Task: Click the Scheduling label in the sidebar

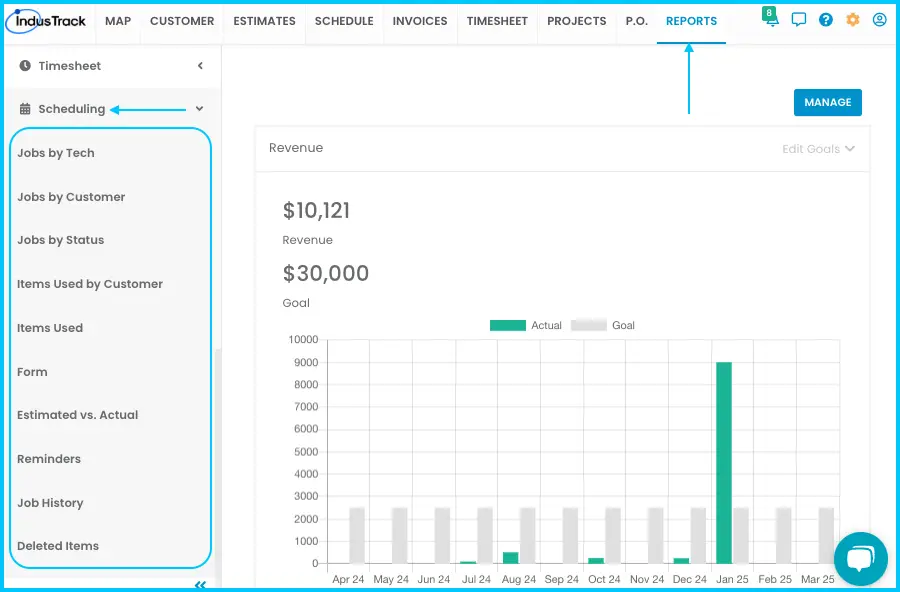Action: pos(72,109)
